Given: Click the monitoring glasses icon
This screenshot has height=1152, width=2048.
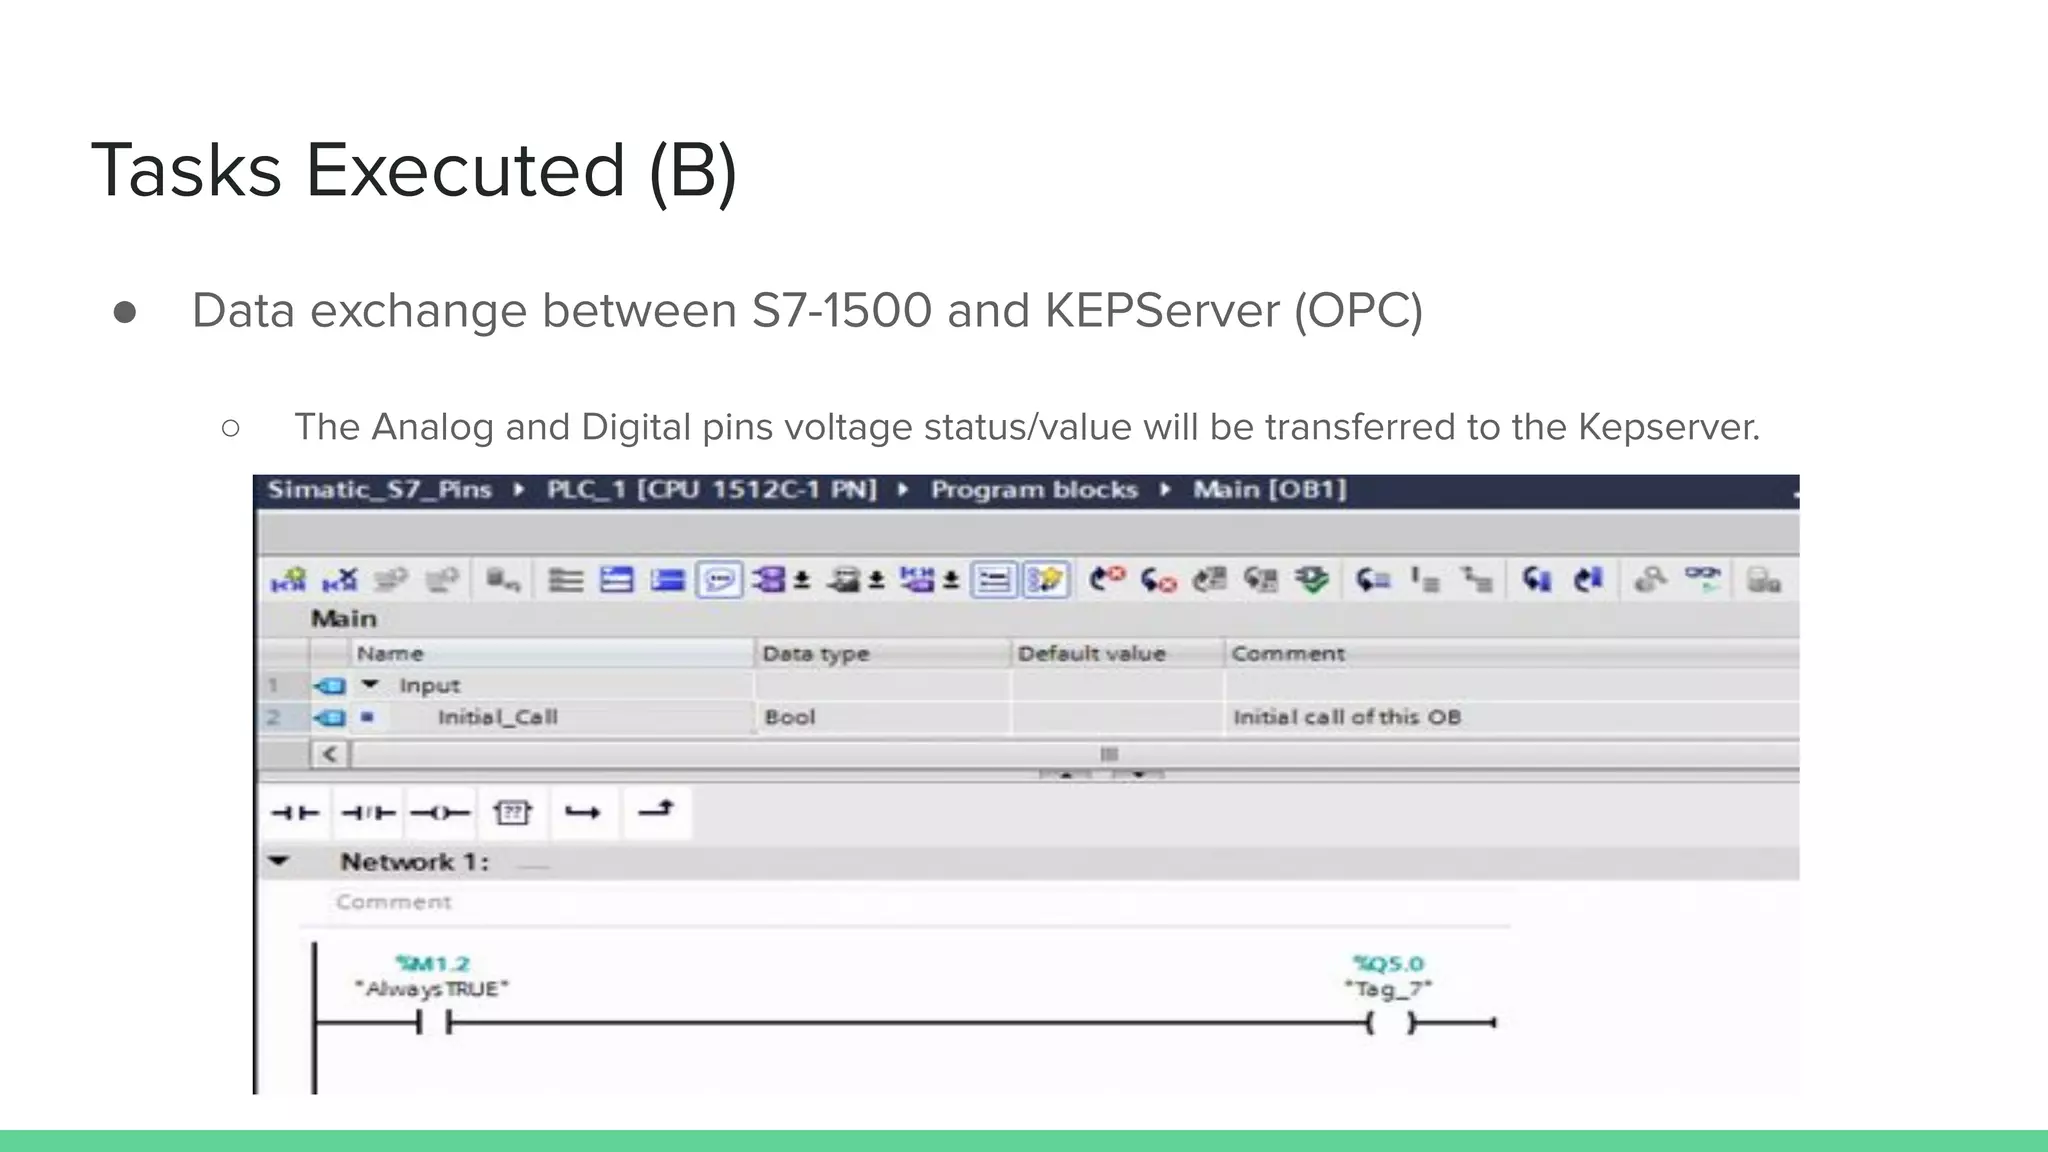Looking at the screenshot, I should click(1702, 578).
